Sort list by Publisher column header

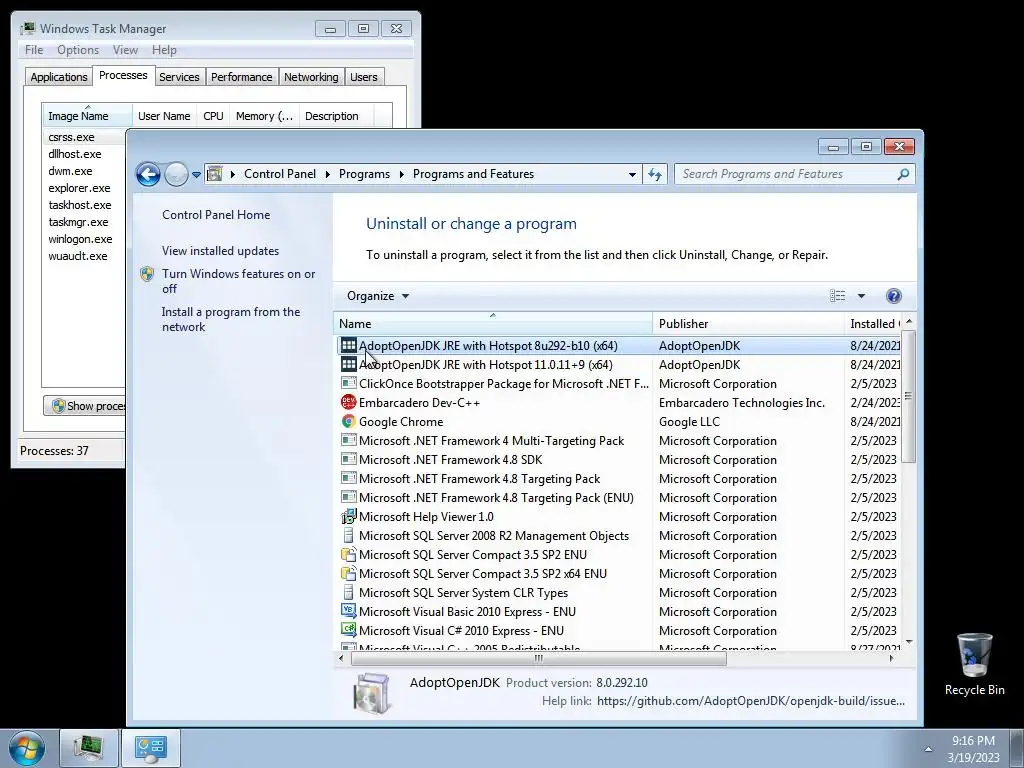pyautogui.click(x=748, y=323)
